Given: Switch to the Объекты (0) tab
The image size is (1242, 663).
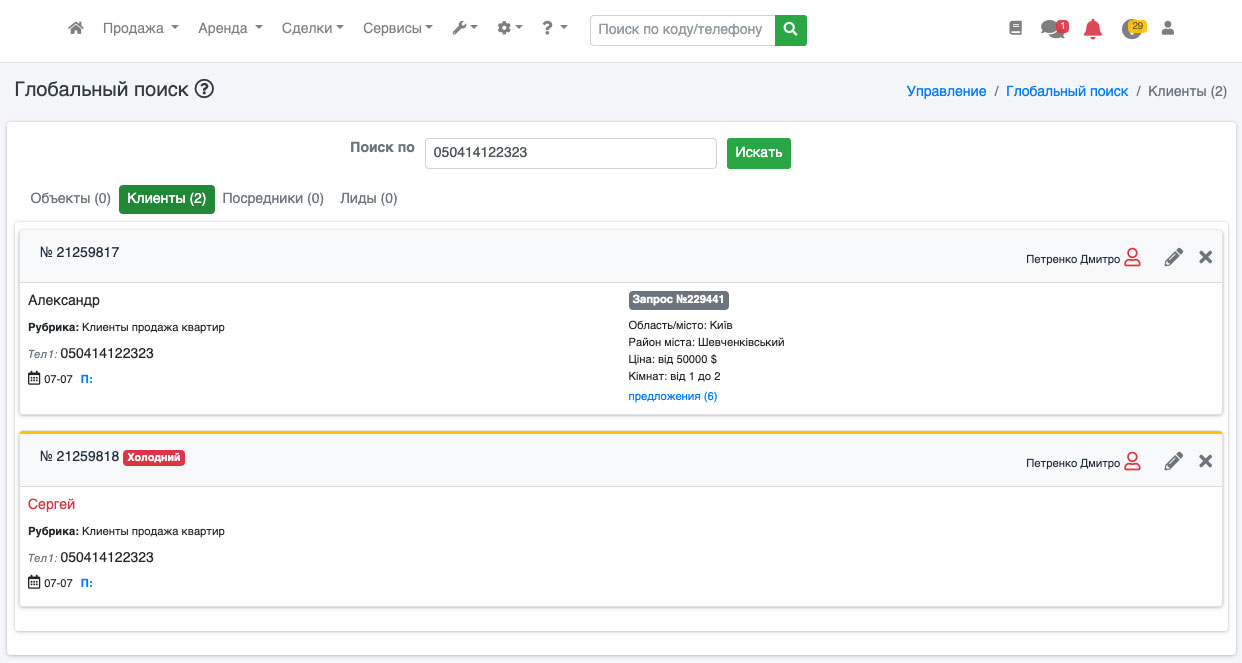Looking at the screenshot, I should point(70,199).
